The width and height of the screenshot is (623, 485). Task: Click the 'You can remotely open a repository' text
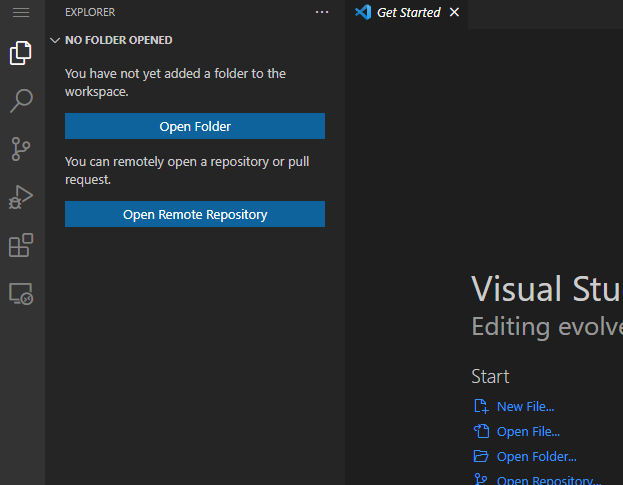point(187,171)
